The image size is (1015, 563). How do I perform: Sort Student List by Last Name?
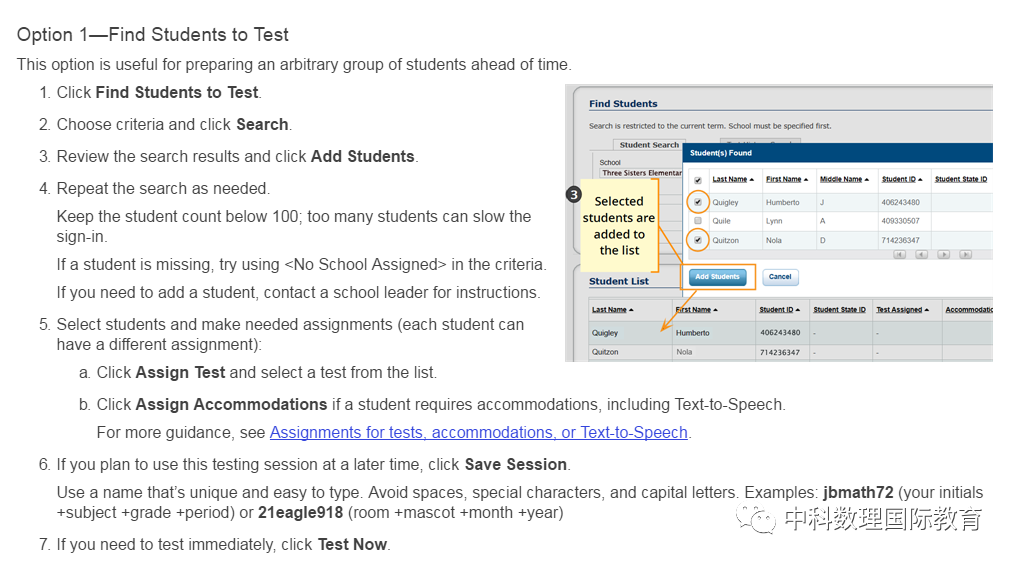coord(612,310)
